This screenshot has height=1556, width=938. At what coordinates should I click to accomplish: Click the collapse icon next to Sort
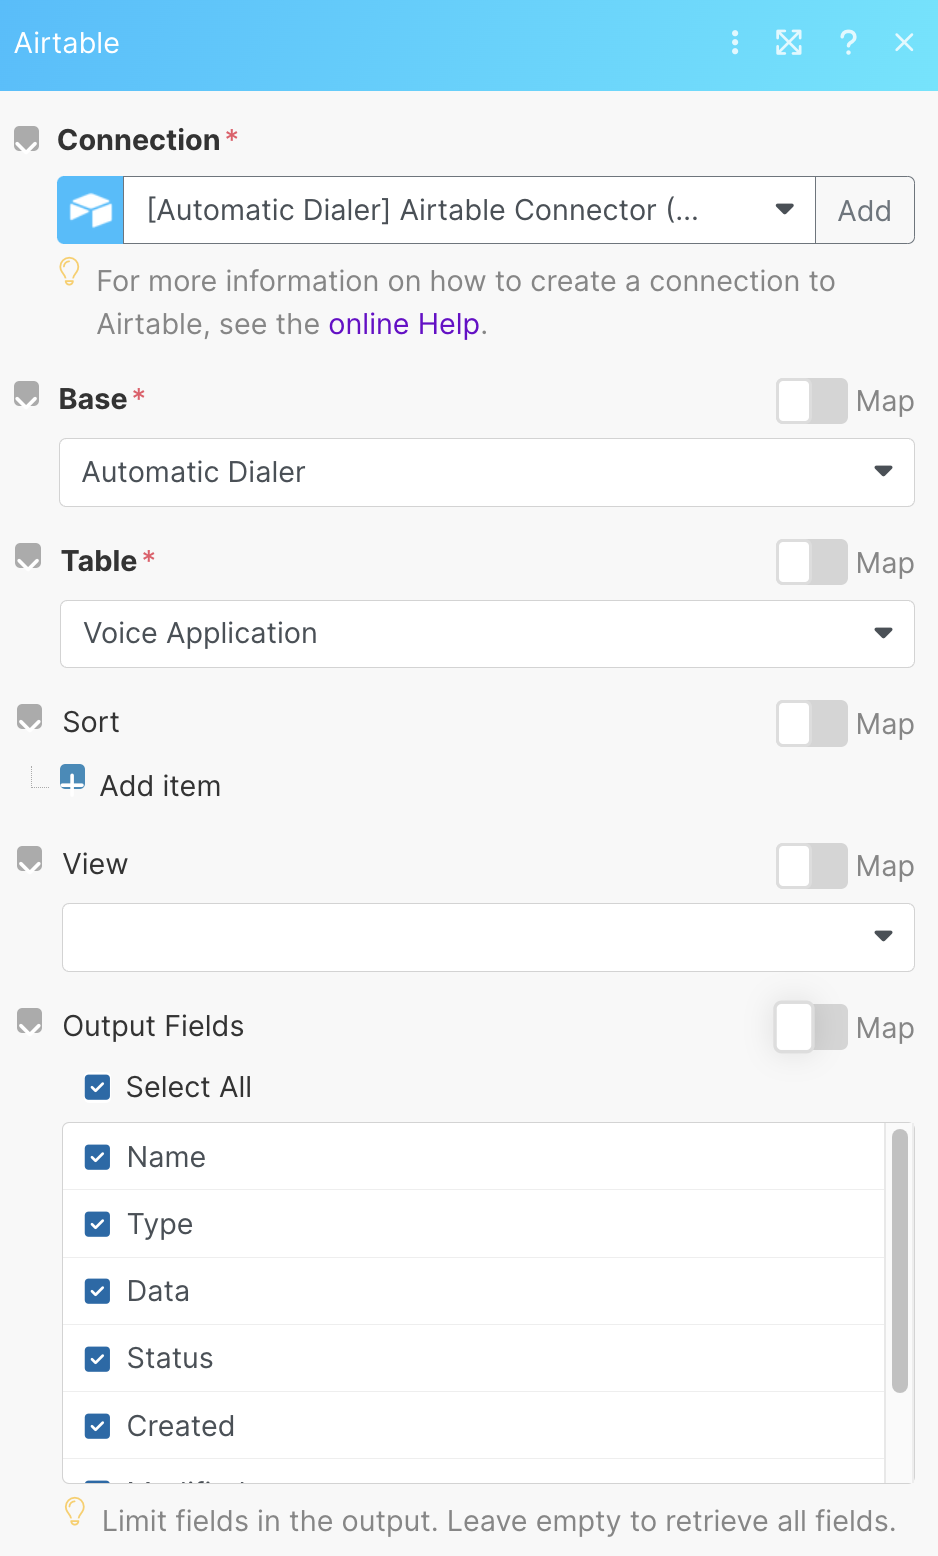click(x=30, y=718)
